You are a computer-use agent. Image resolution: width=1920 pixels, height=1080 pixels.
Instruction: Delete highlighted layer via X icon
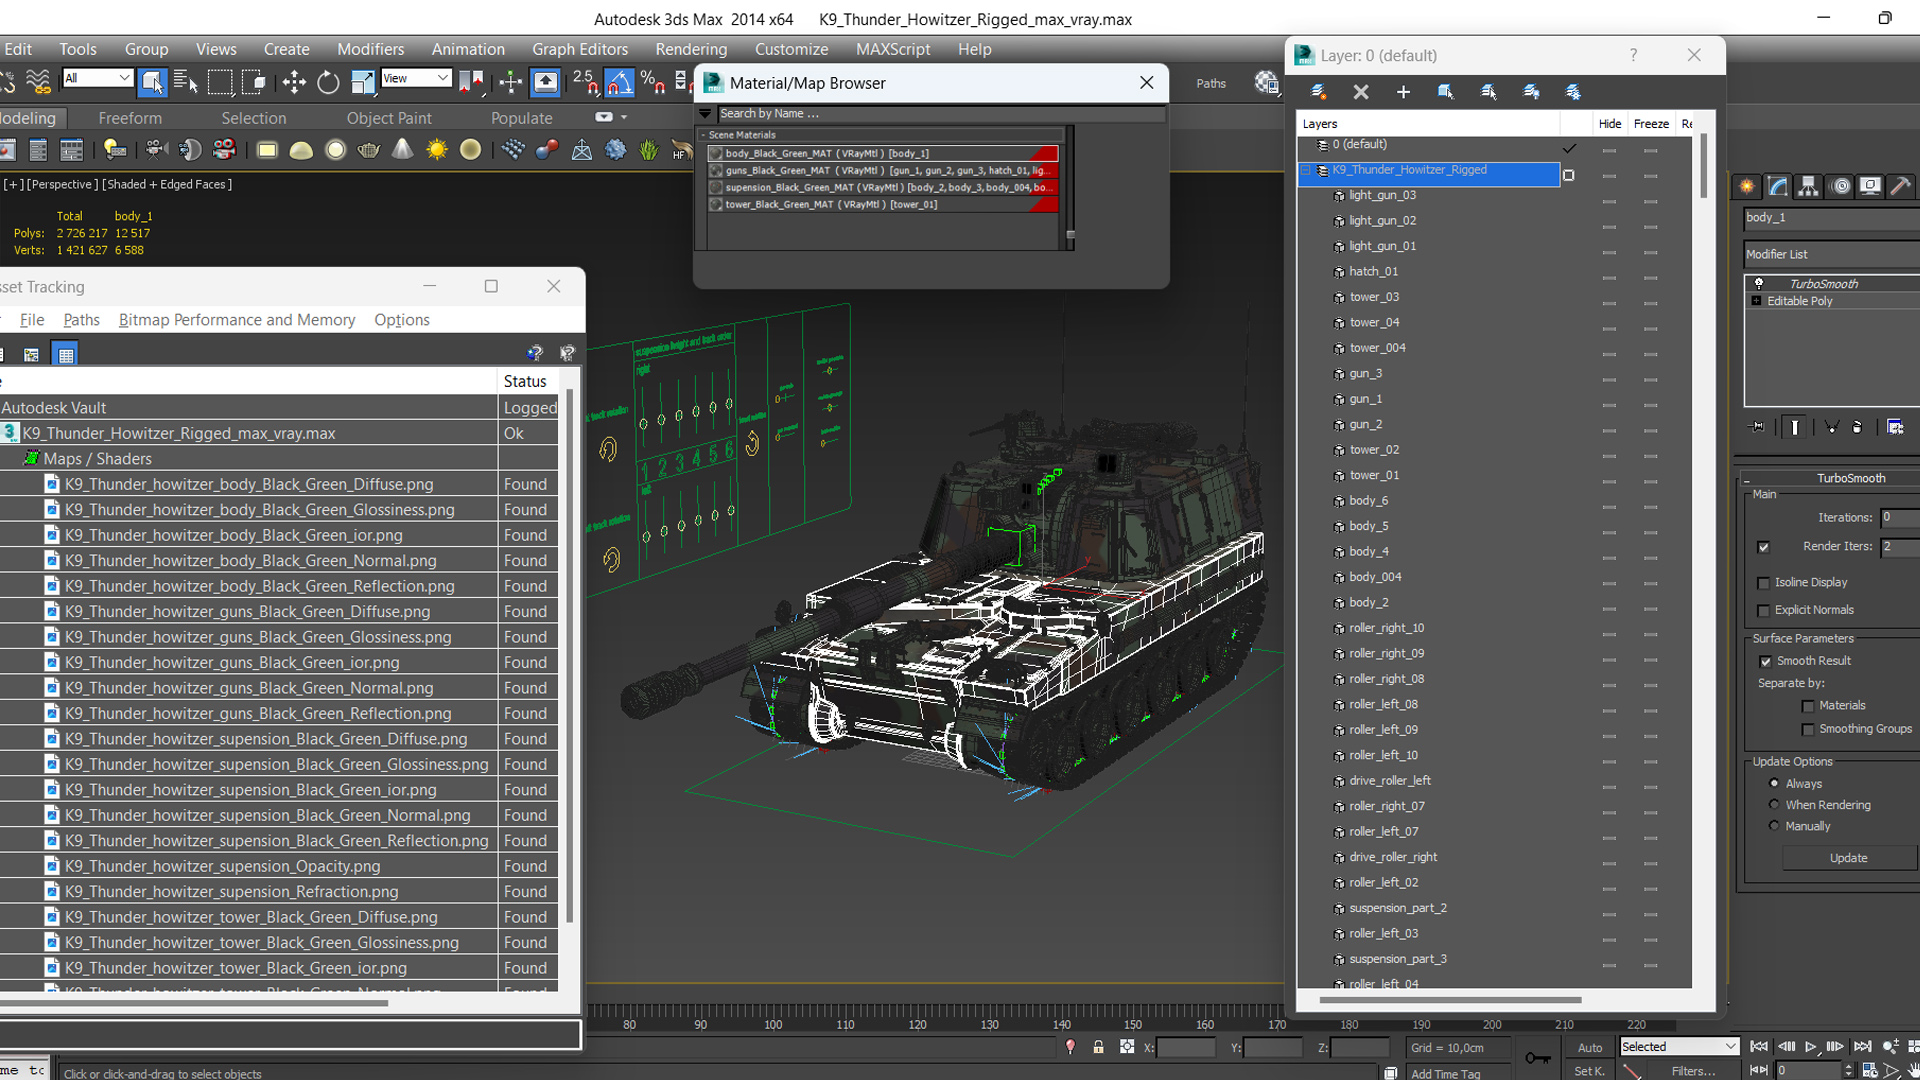tap(1361, 92)
